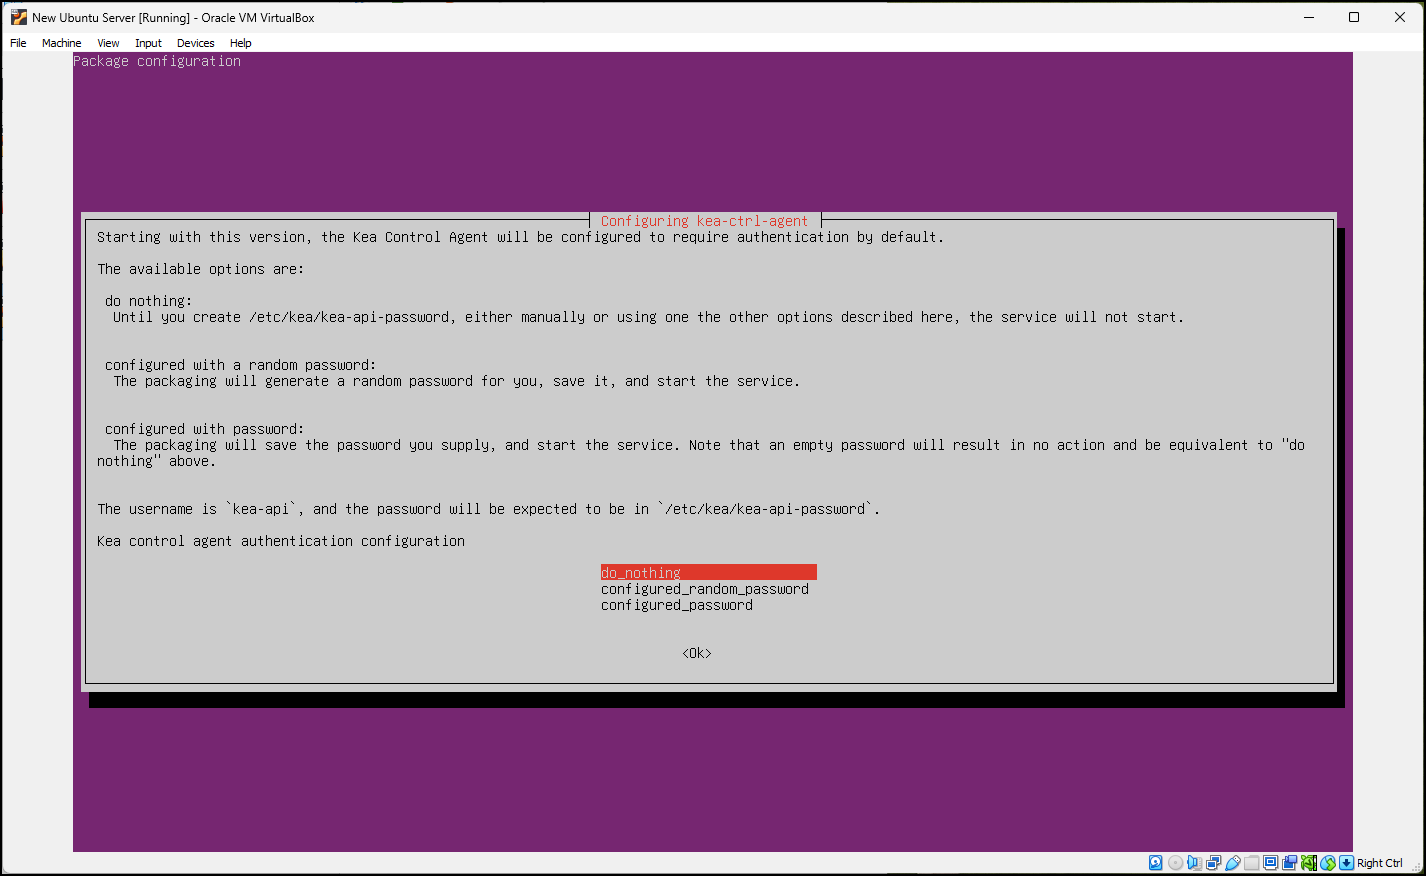Select the configured_random_password option
Image resolution: width=1426 pixels, height=876 pixels.
704,588
